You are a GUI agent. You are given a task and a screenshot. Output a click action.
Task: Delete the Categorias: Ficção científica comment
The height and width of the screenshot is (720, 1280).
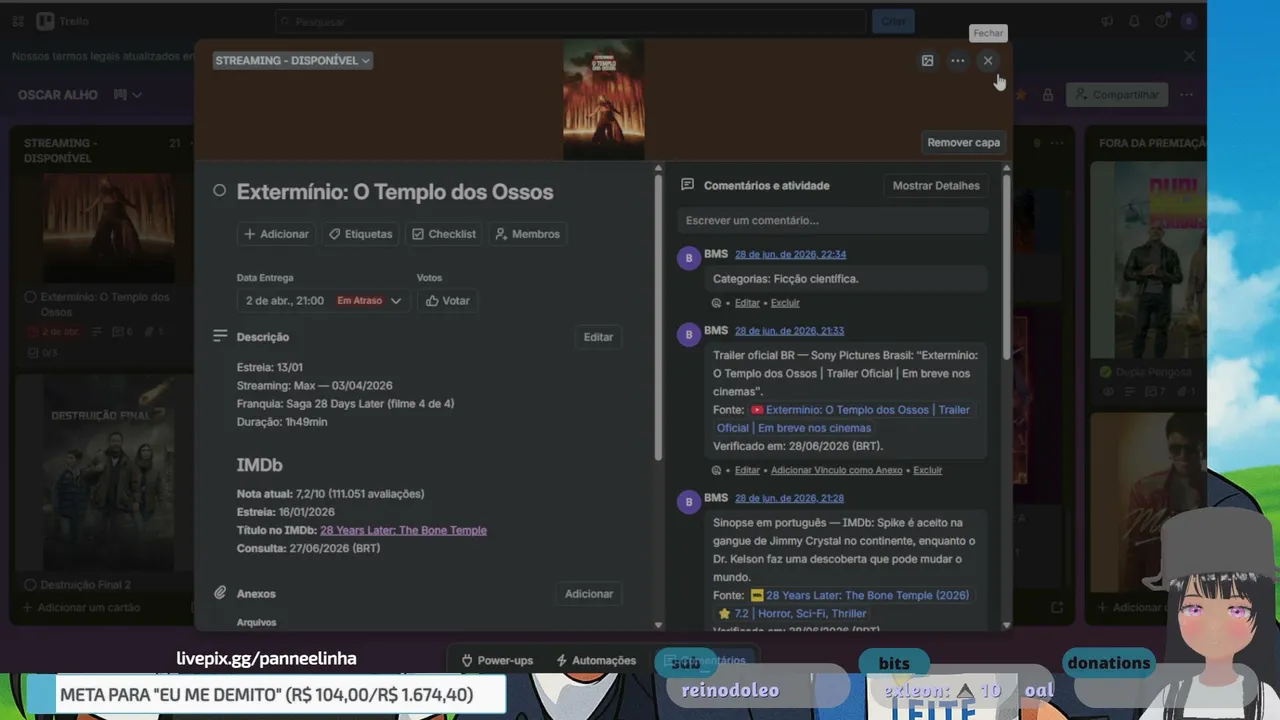click(785, 303)
